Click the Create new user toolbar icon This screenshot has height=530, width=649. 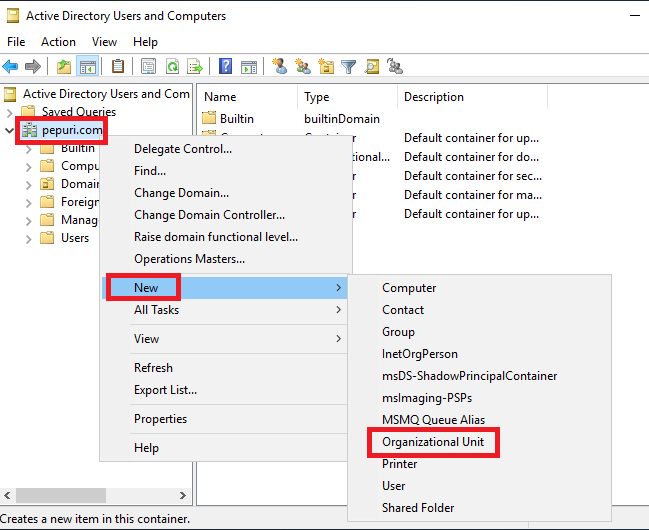(x=280, y=66)
